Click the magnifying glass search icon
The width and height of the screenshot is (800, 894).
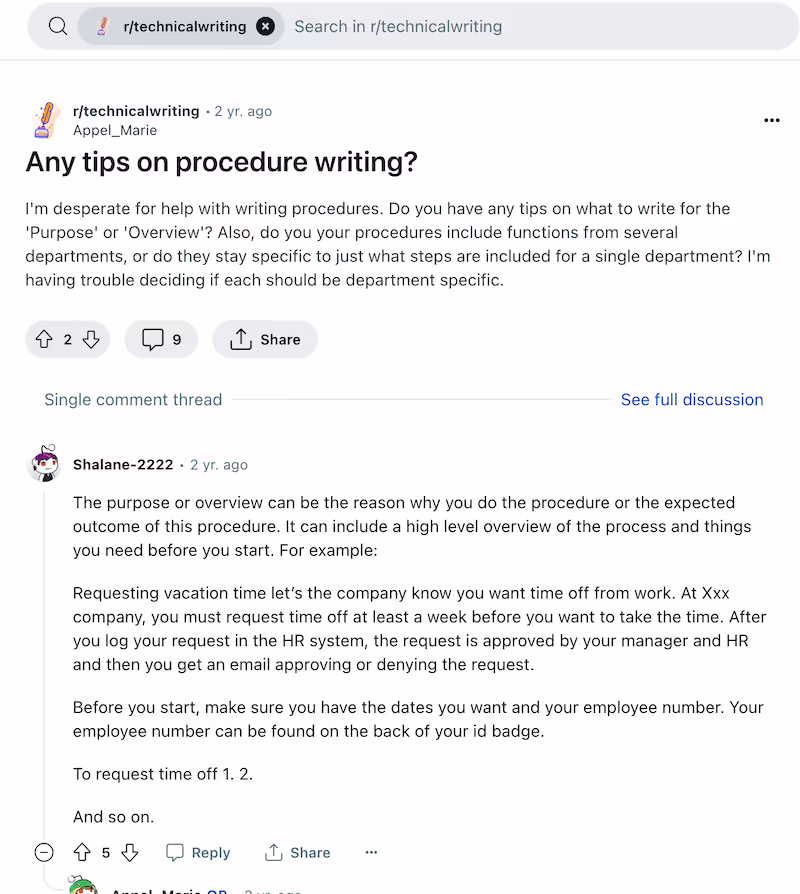[x=57, y=26]
